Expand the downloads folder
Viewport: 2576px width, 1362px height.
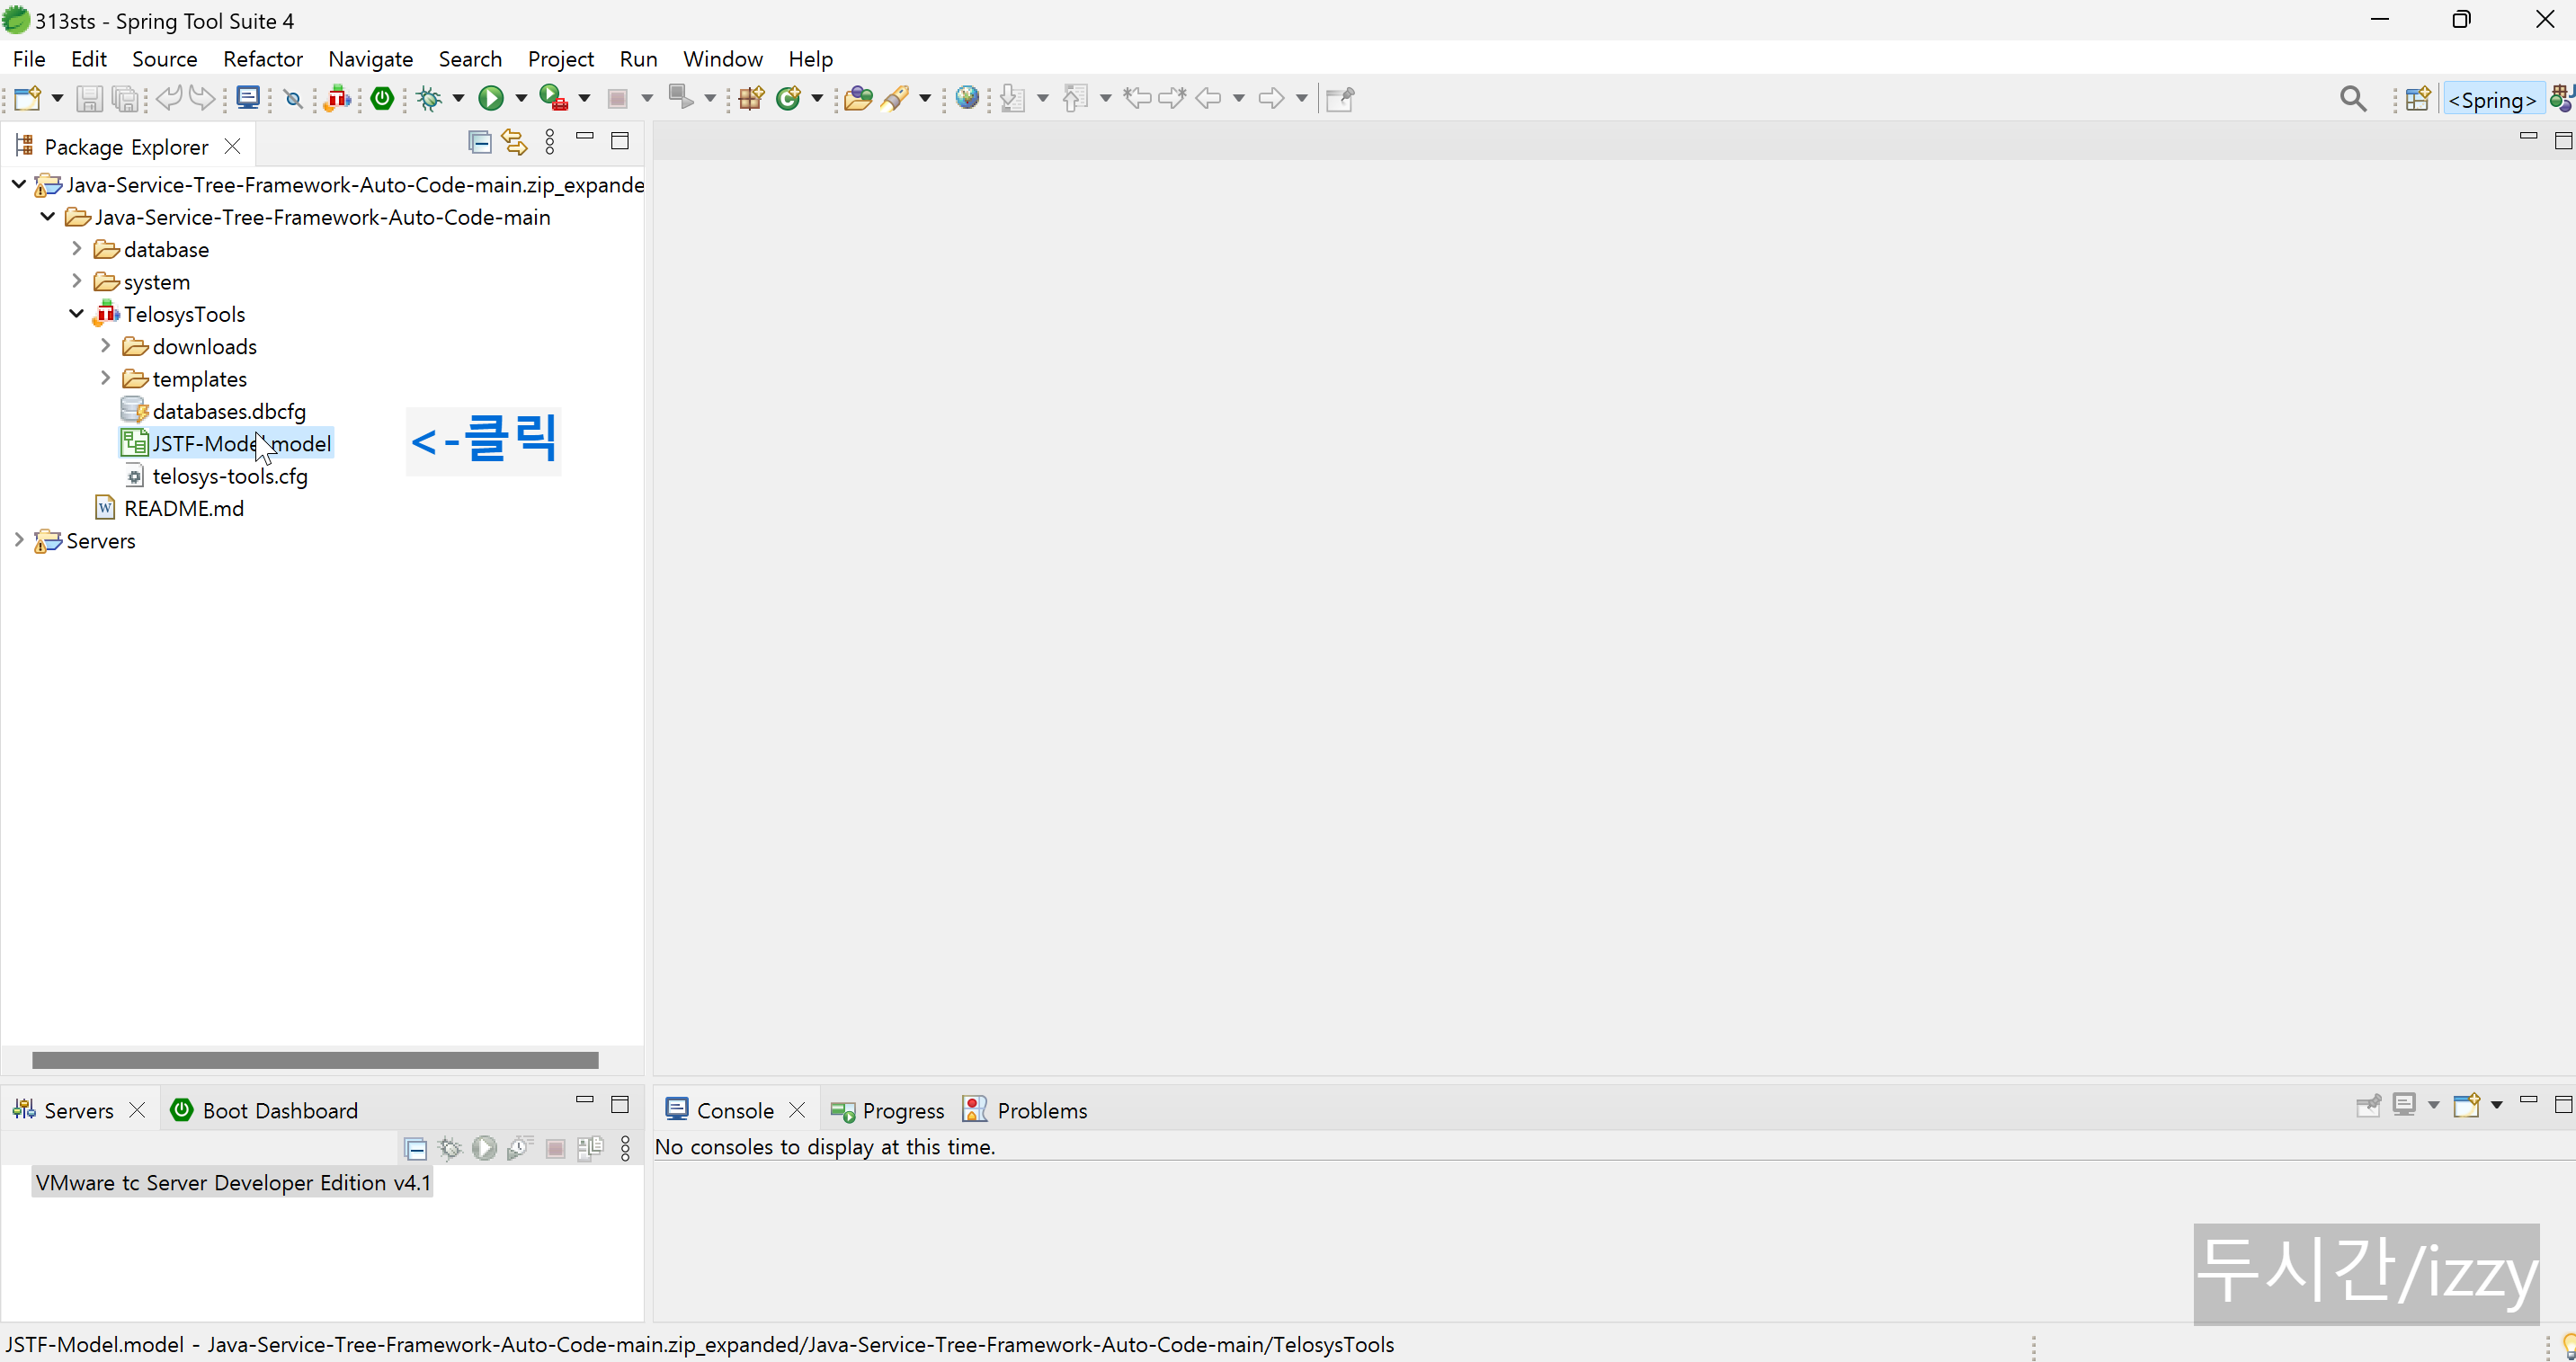click(106, 345)
